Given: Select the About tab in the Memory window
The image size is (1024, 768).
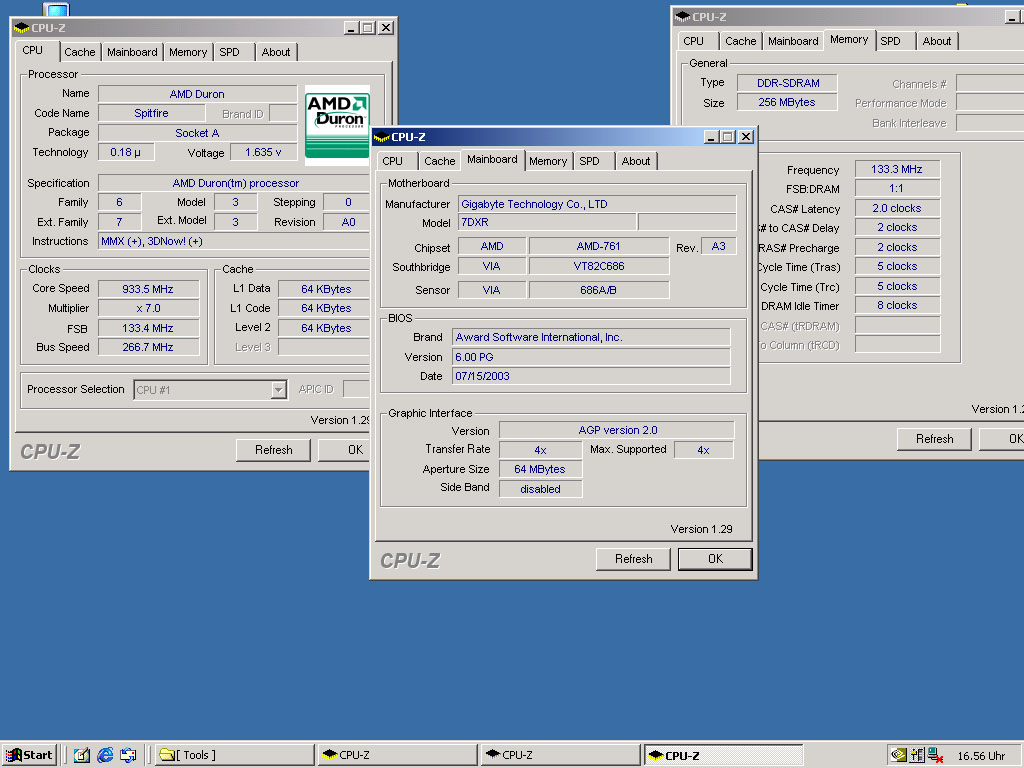Looking at the screenshot, I should coord(937,41).
